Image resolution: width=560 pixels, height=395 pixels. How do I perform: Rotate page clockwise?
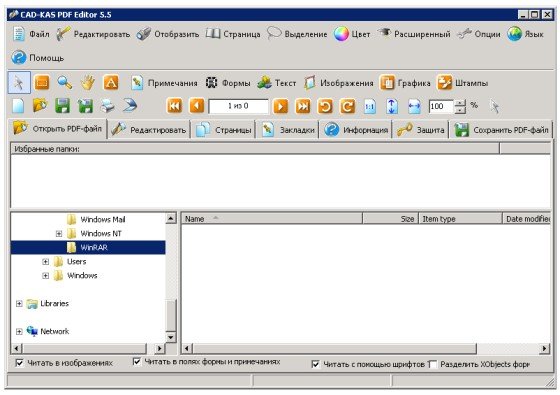(347, 106)
